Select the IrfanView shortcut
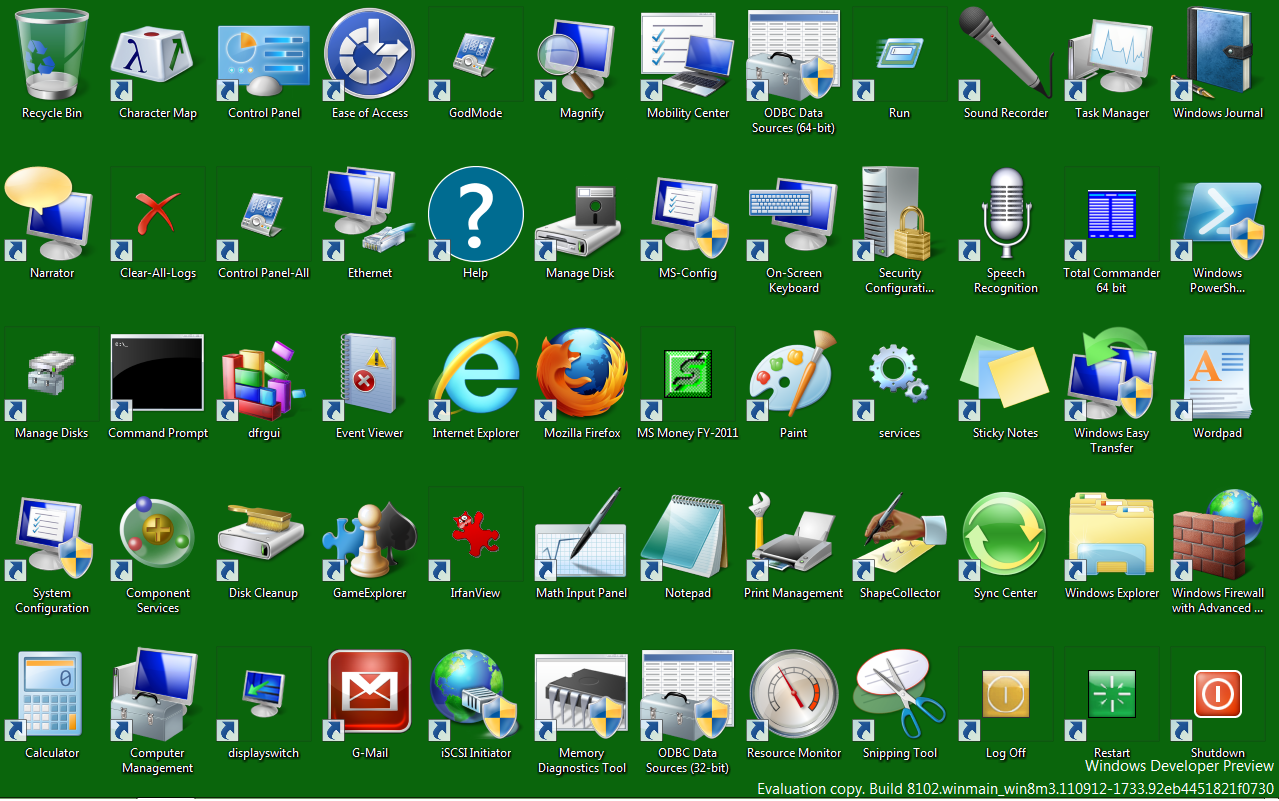The width and height of the screenshot is (1279, 801). 476,534
